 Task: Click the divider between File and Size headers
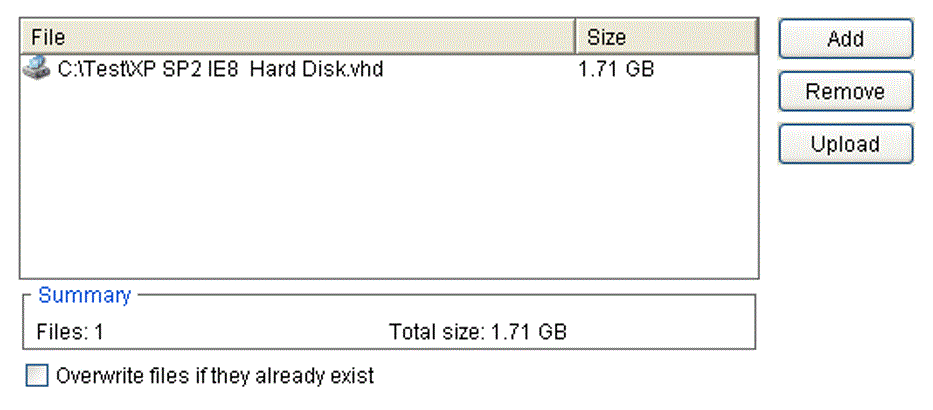[576, 38]
